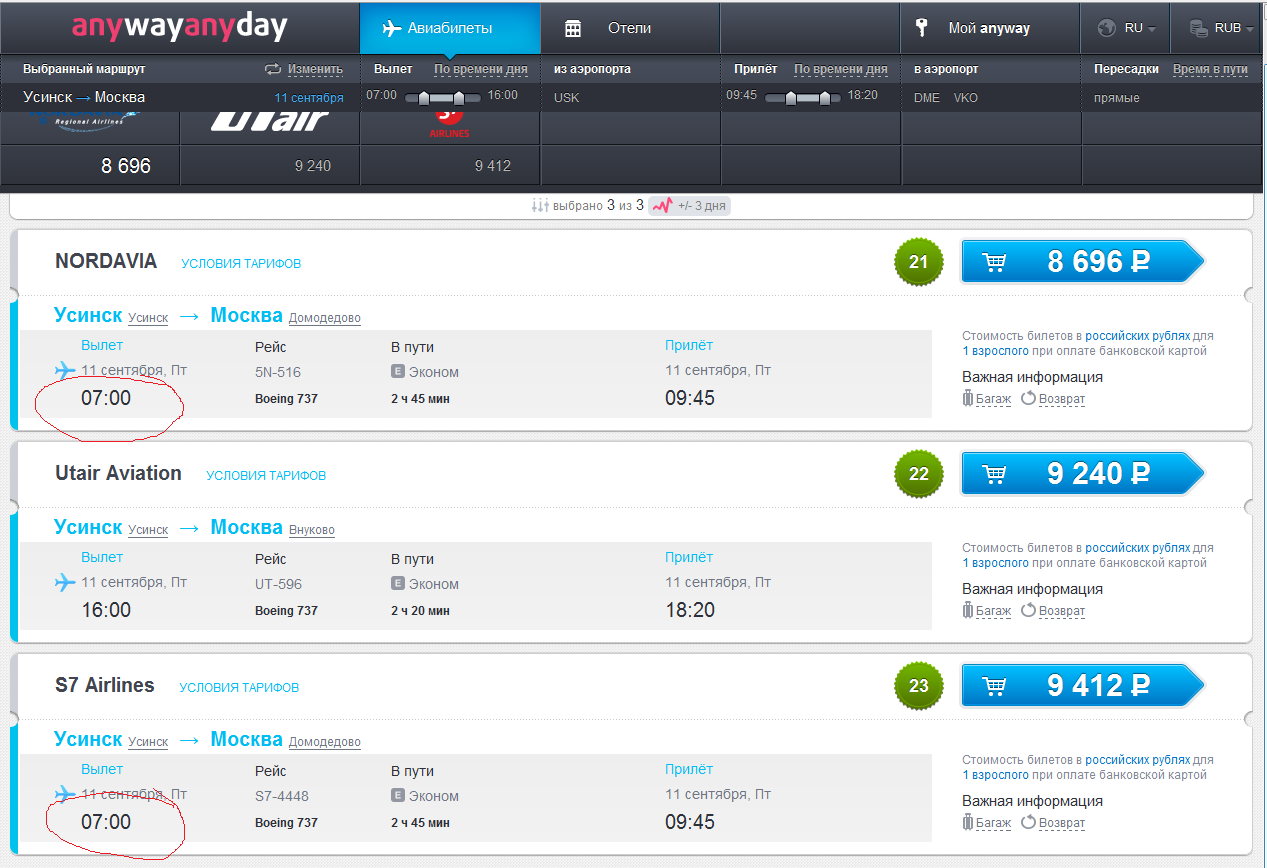Click Возврат link in Utair card
Image resolution: width=1267 pixels, height=868 pixels.
(1062, 611)
